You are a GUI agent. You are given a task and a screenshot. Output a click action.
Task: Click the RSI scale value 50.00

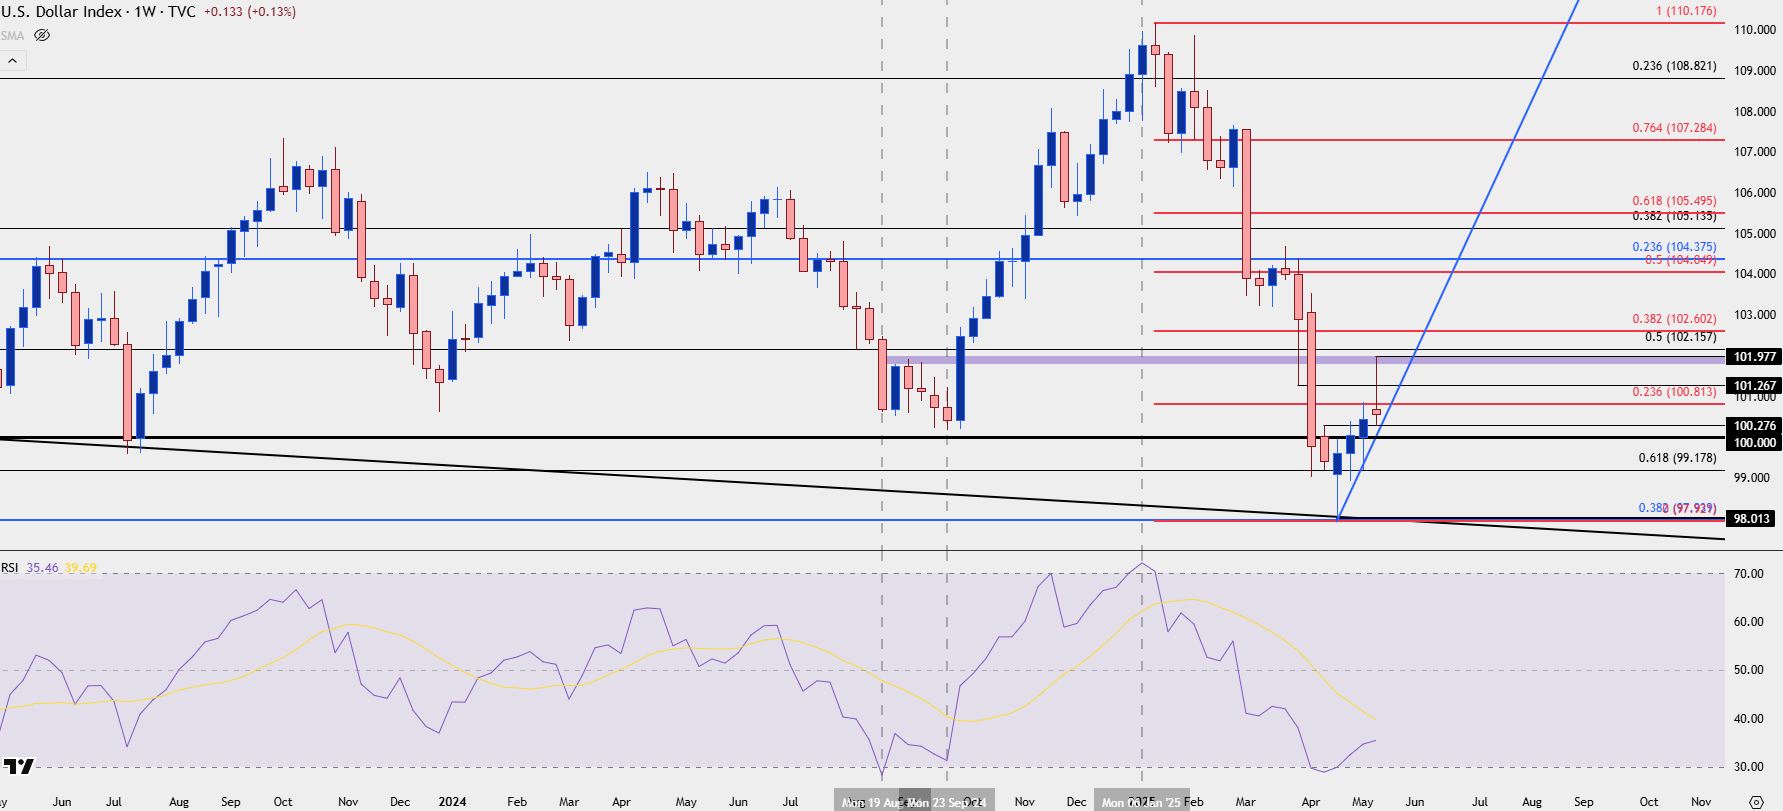point(1749,670)
